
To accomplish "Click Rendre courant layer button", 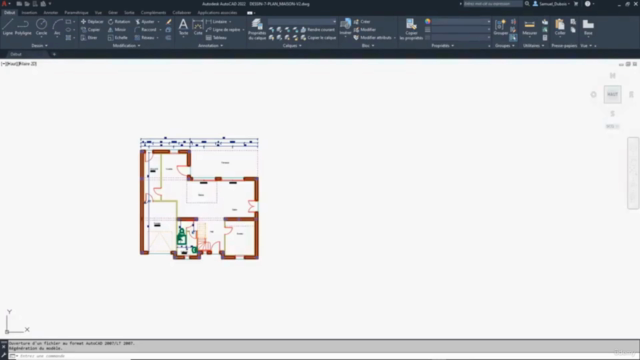I will 318,30.
